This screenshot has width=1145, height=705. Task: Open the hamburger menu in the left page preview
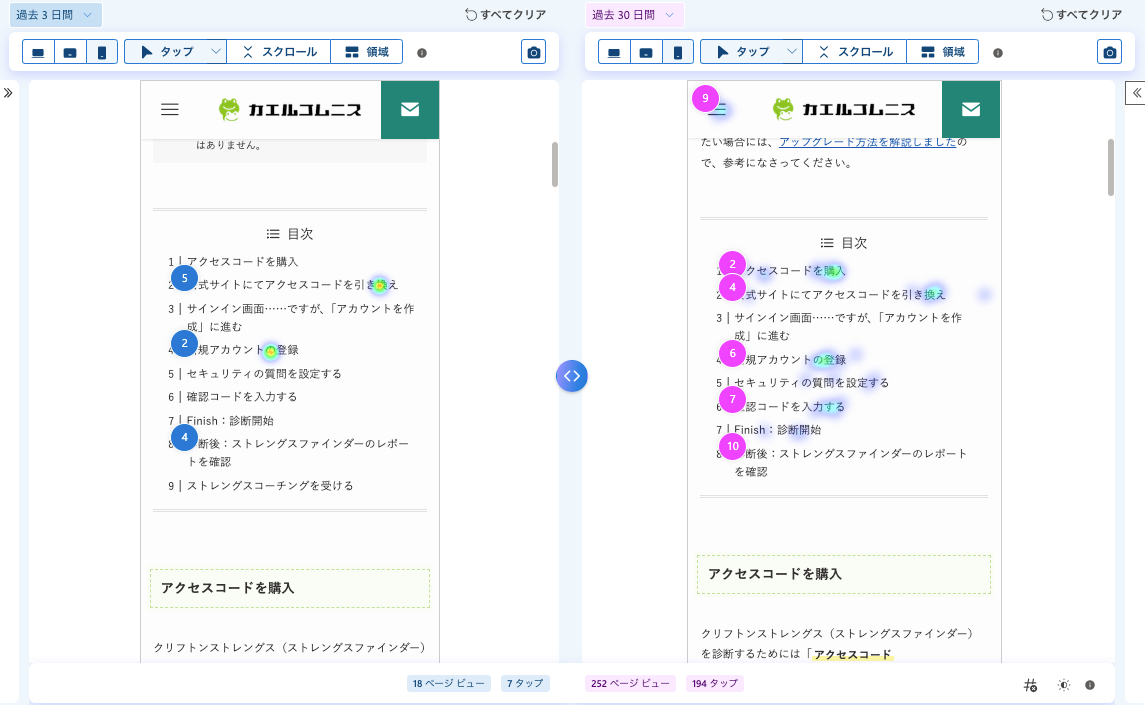(x=170, y=110)
